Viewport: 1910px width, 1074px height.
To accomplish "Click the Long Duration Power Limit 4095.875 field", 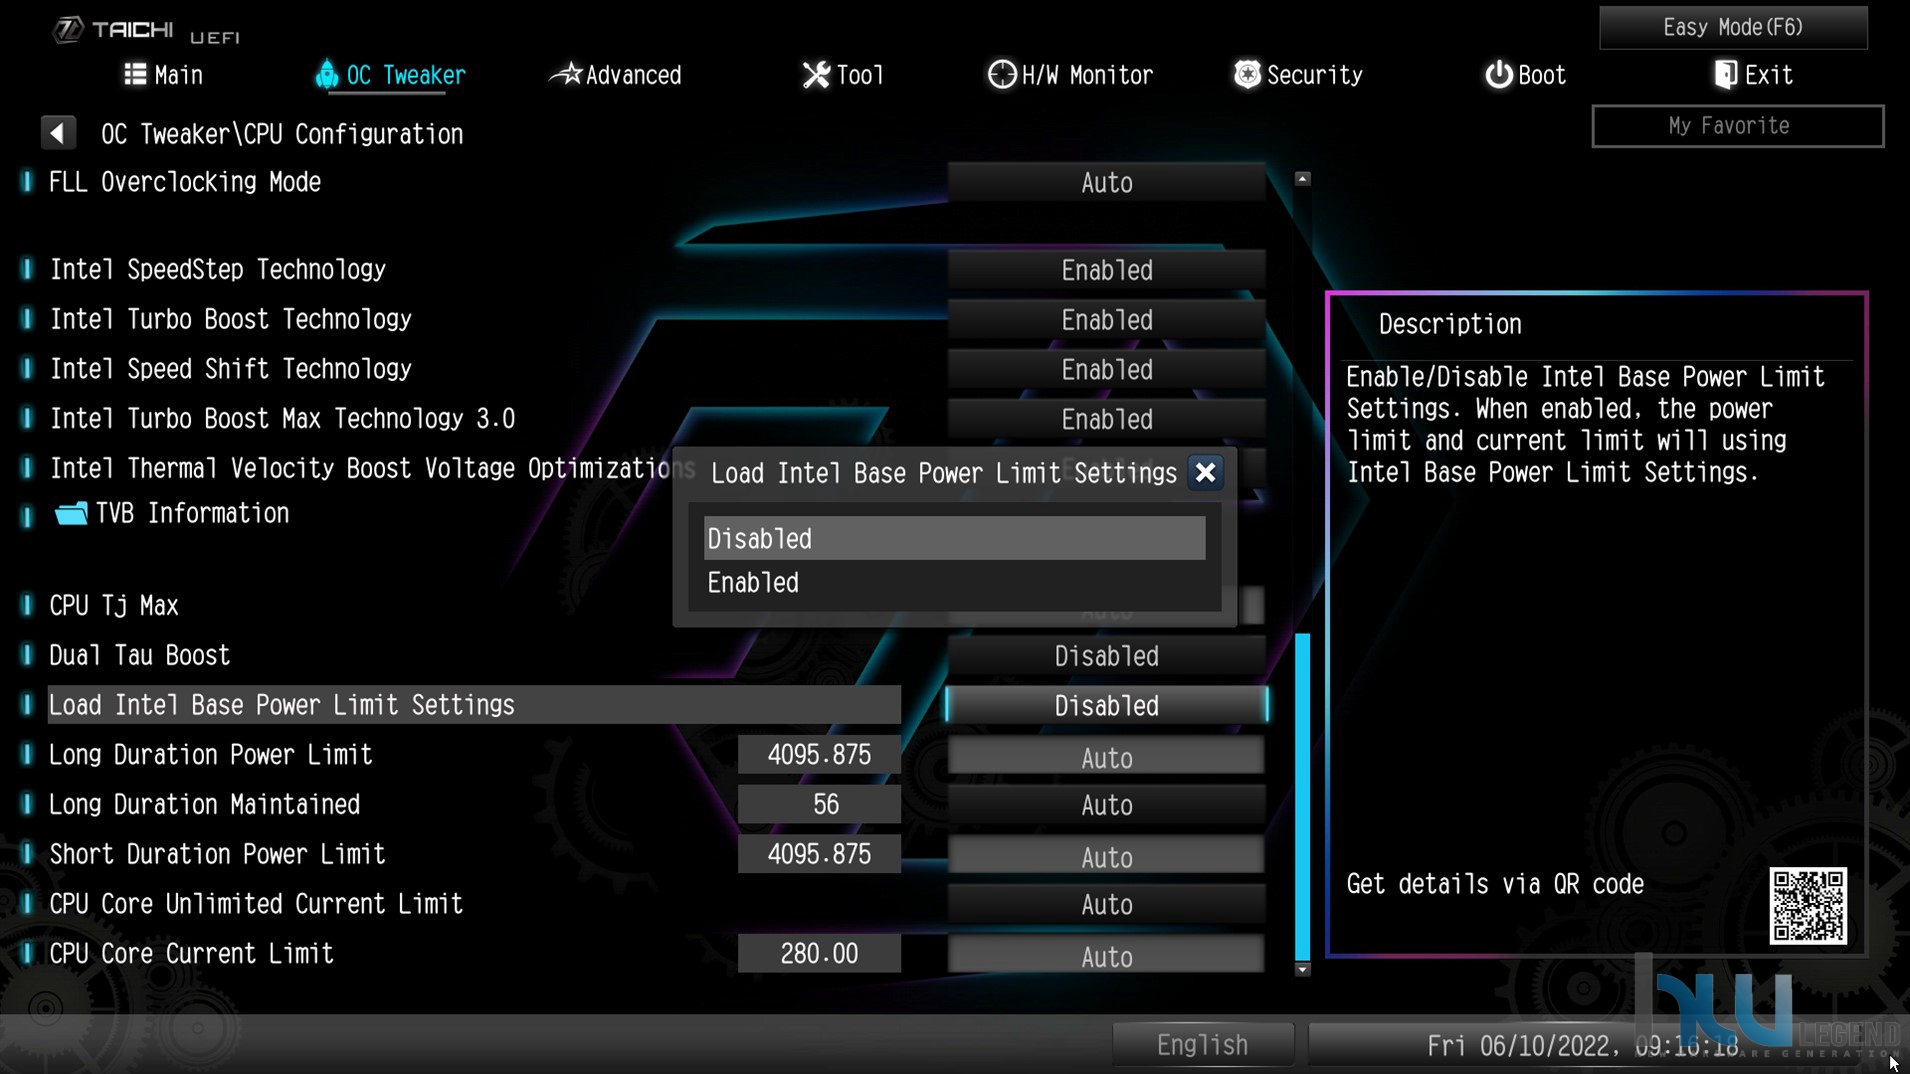I will coord(819,755).
